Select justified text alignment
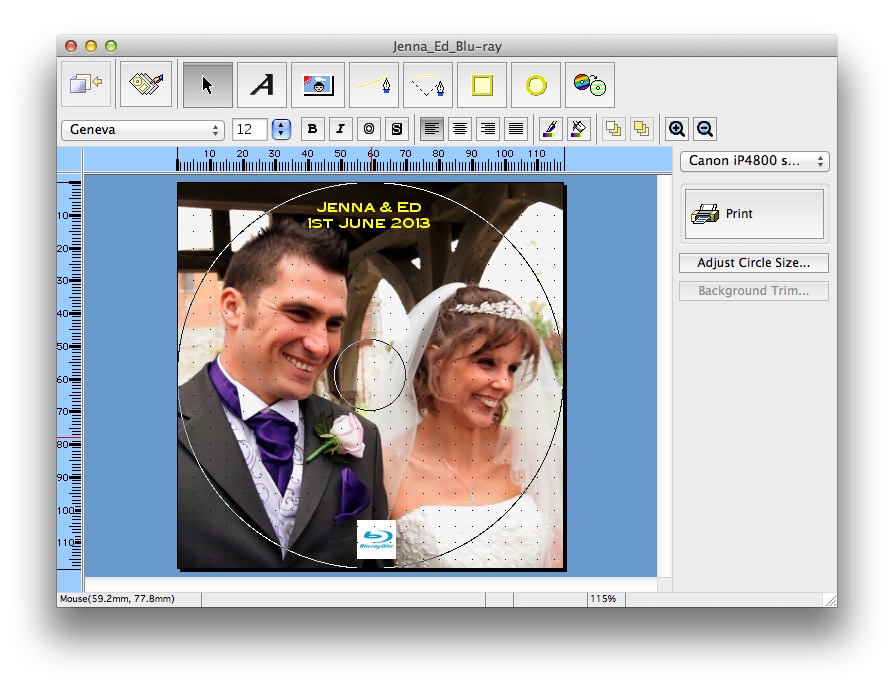This screenshot has width=894, height=686. point(516,129)
